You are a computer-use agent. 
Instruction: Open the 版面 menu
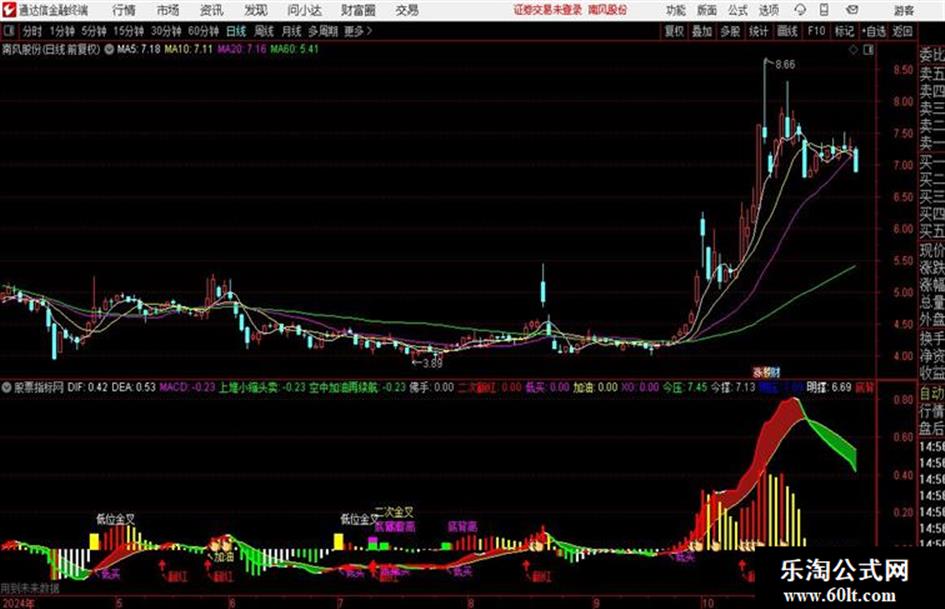coord(706,10)
